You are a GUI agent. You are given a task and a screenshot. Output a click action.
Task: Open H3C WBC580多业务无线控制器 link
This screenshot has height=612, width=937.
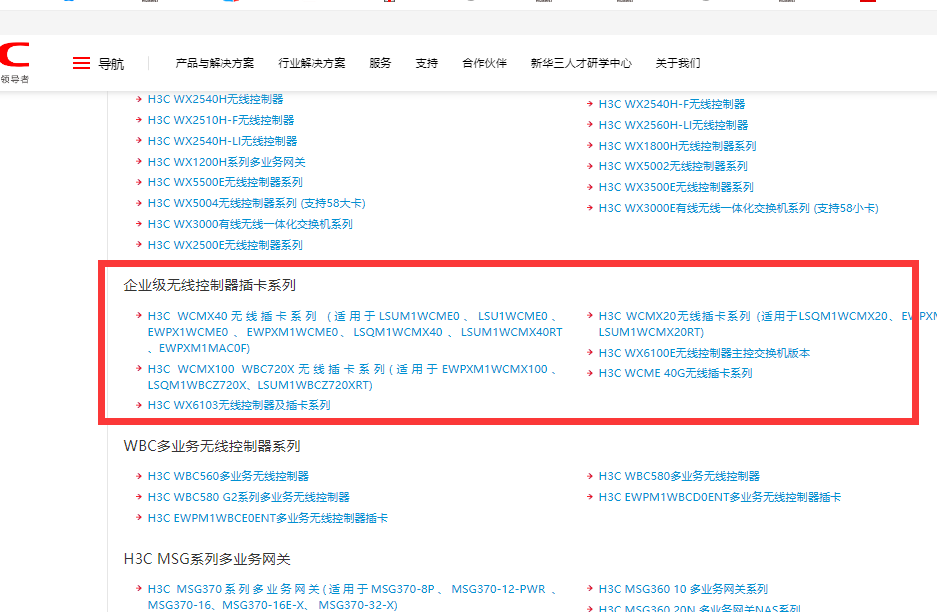point(679,476)
